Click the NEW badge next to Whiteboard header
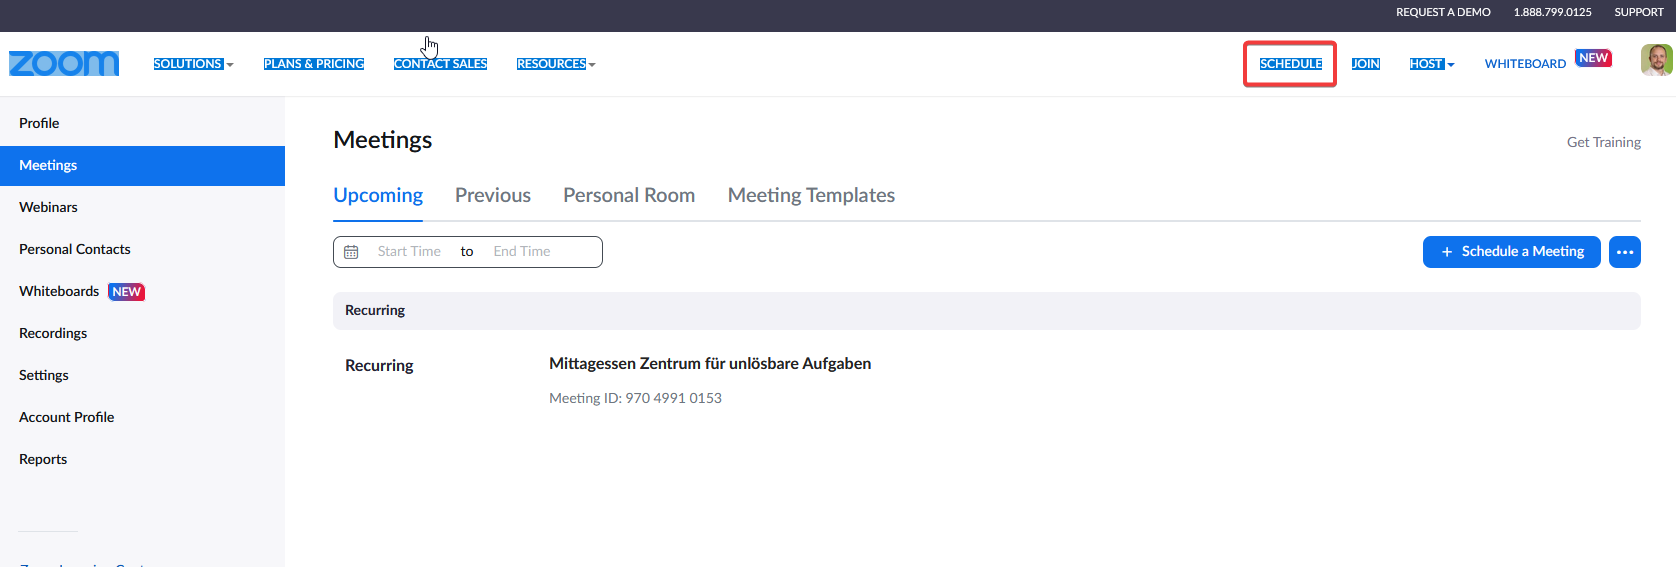 1593,58
